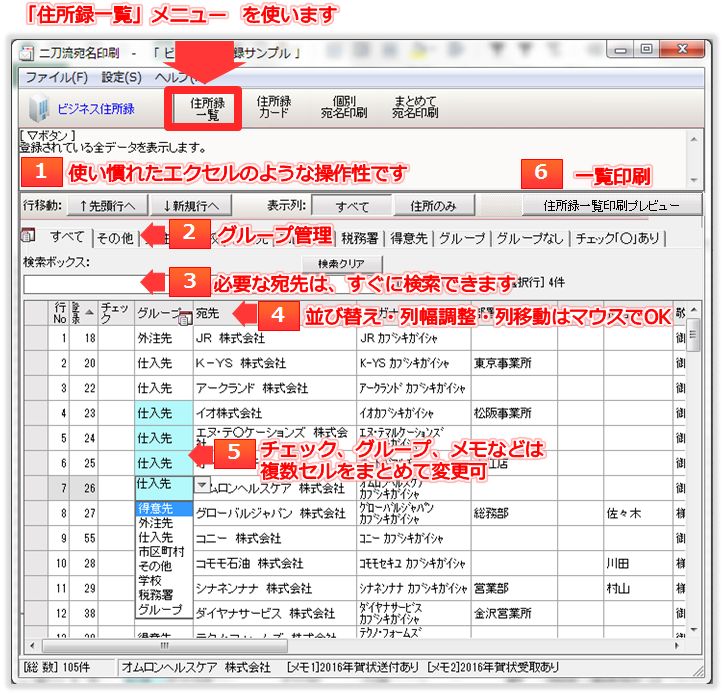The width and height of the screenshot is (724, 695).
Task: Click the 検索クリア button
Action: point(342,264)
